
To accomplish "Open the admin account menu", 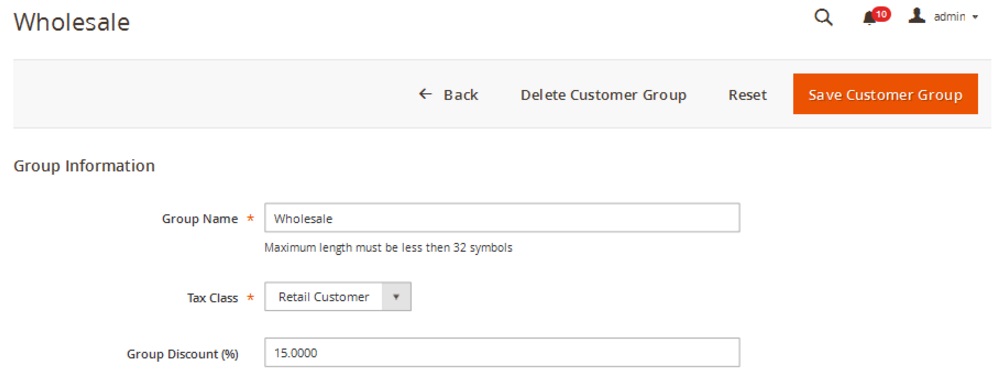I will pyautogui.click(x=944, y=17).
